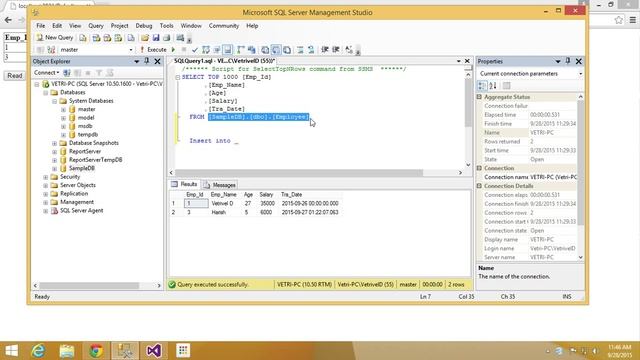The image size is (640, 360).
Task: Click Specify Values for Template Parameters icon
Action: pos(349,50)
